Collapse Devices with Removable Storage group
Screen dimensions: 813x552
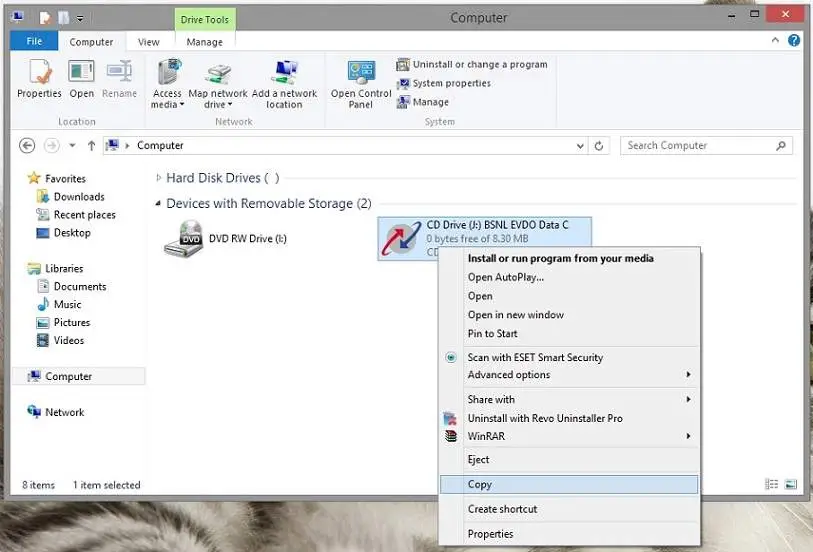point(158,204)
